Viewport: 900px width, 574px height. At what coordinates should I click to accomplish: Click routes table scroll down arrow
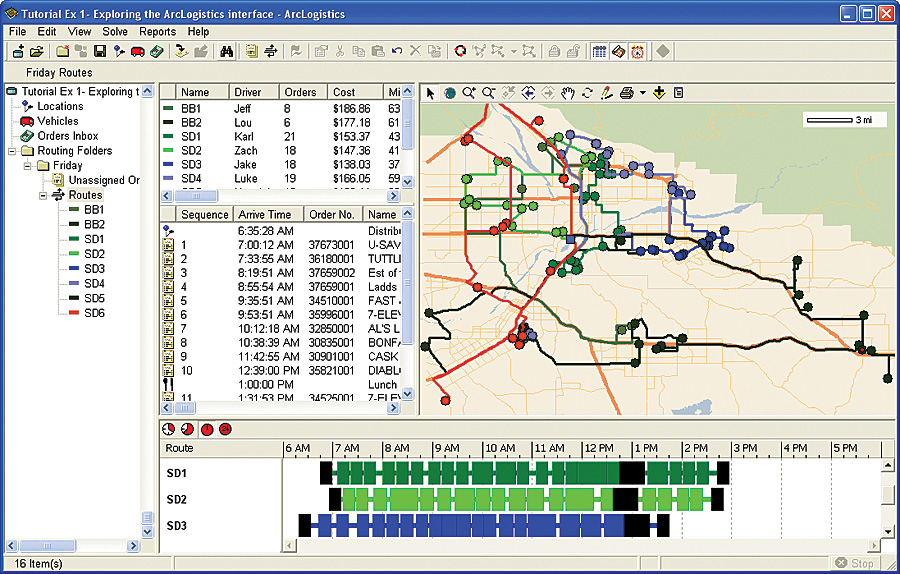click(408, 182)
